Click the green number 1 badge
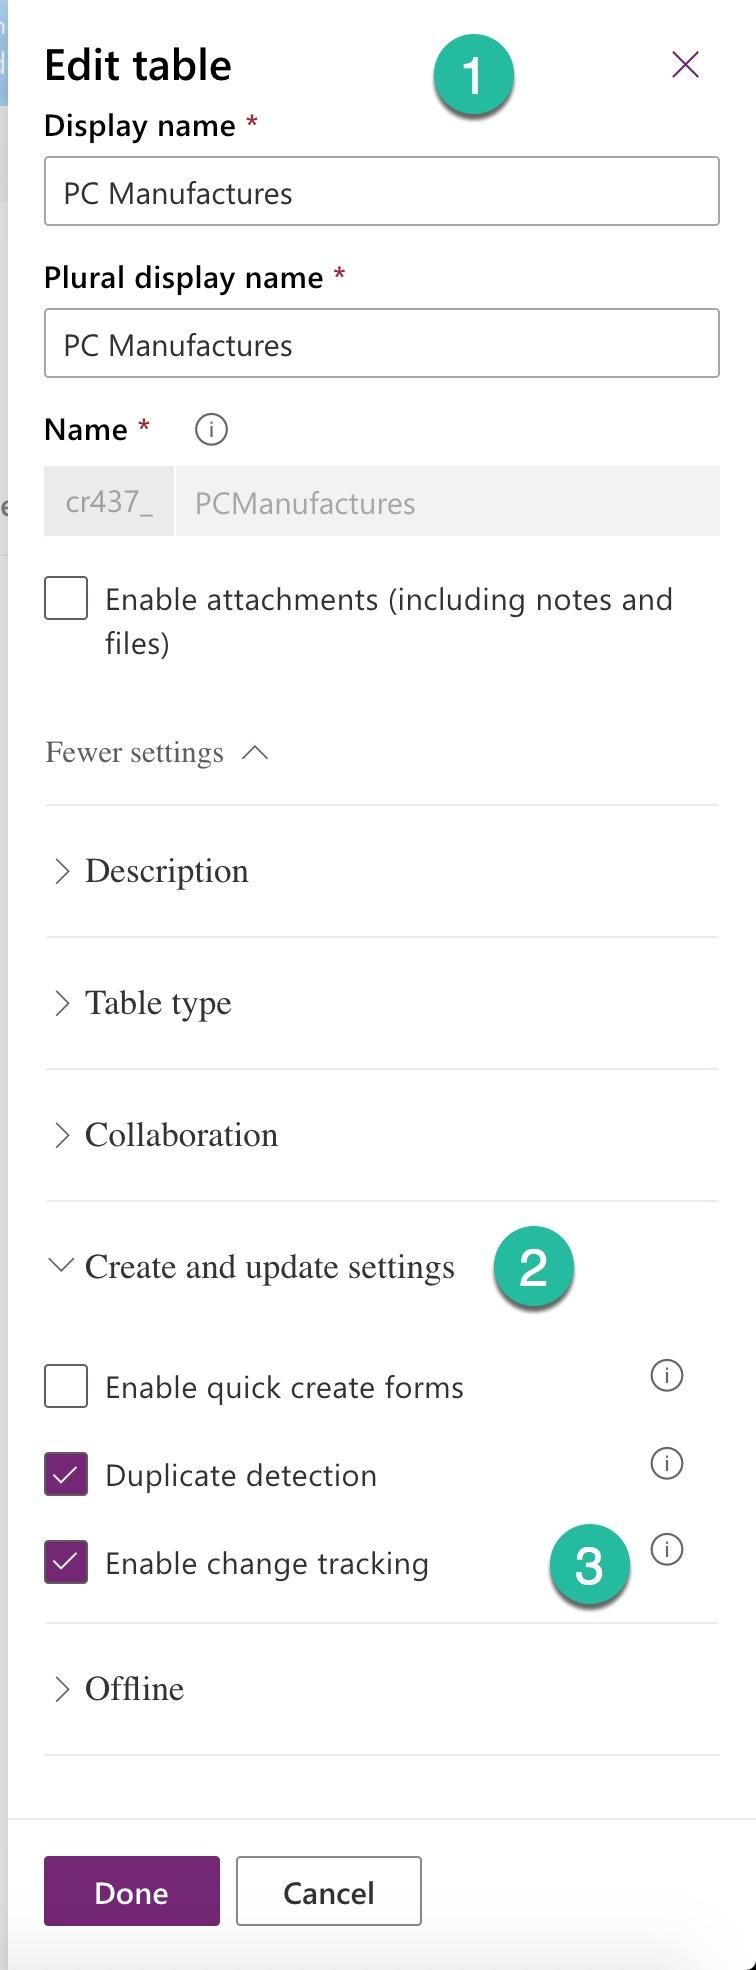Viewport: 756px width, 1970px height. tap(473, 76)
